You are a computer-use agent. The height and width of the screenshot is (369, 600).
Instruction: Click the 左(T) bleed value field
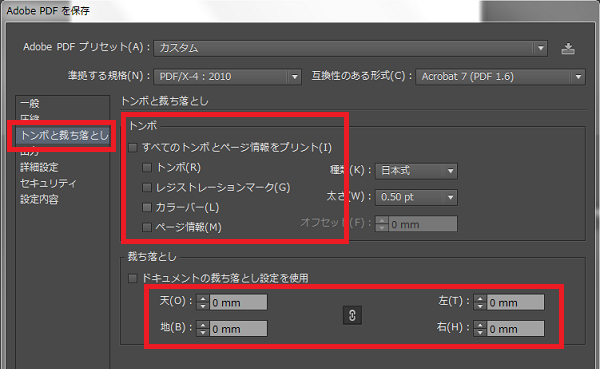(515, 302)
